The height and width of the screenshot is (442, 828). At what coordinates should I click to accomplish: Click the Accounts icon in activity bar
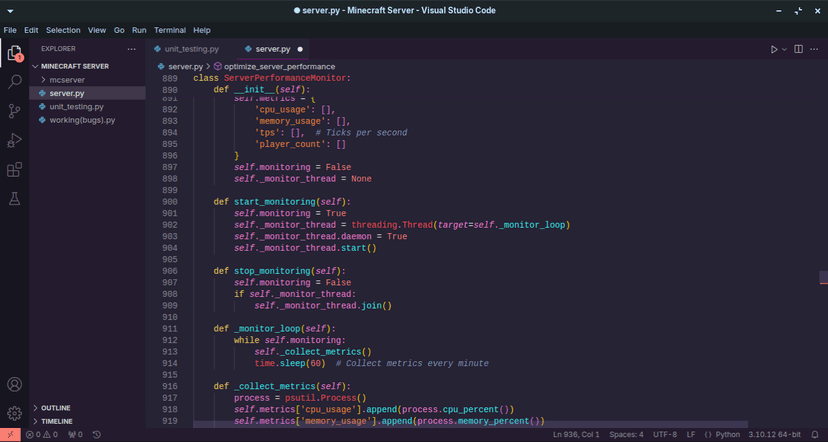[x=14, y=384]
